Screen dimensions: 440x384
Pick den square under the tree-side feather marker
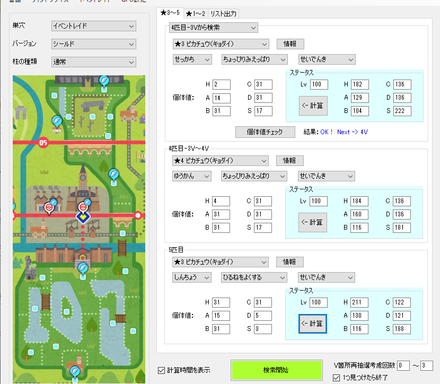(114, 183)
